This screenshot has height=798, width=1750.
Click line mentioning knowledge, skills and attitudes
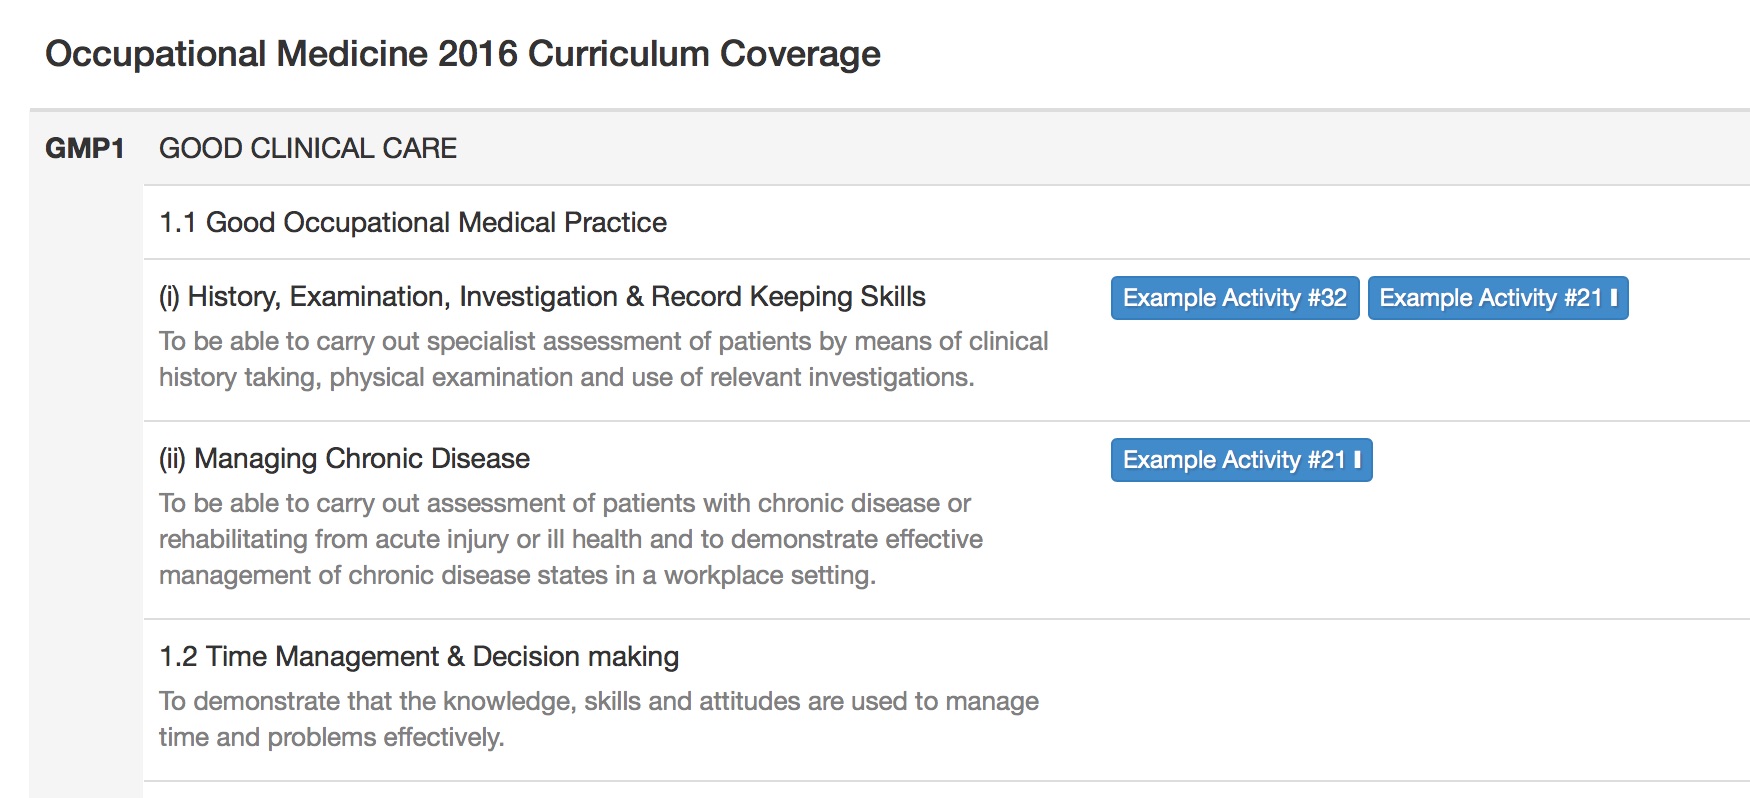point(599,701)
